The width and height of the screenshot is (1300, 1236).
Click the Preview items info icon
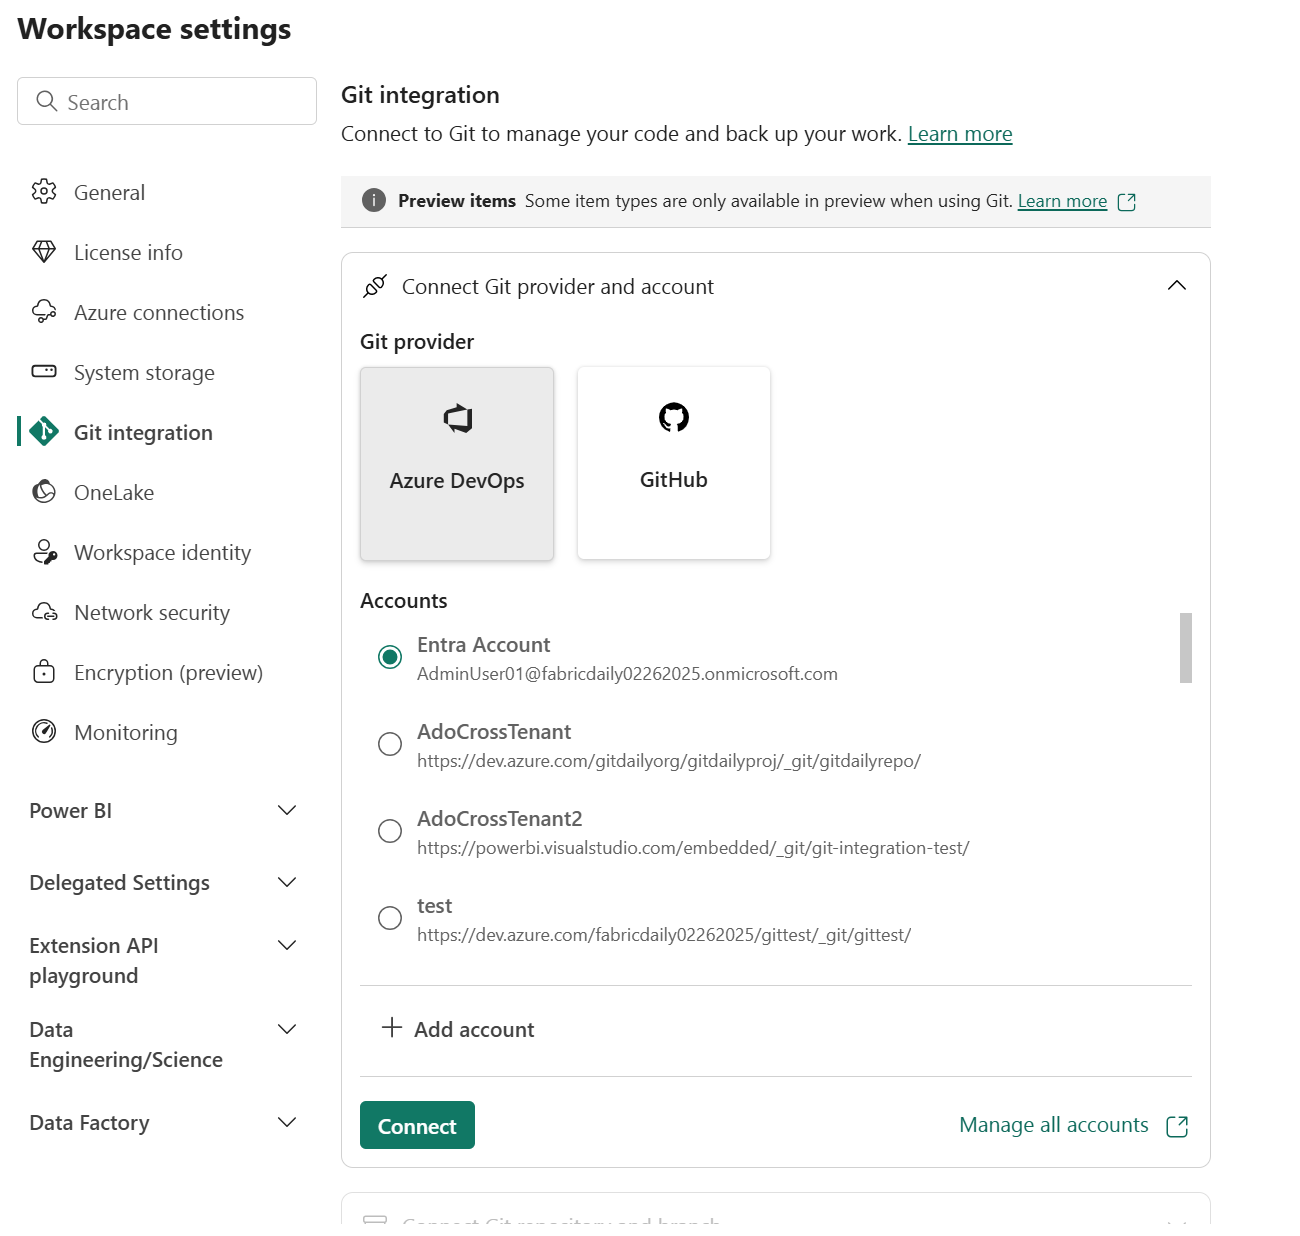pos(373,200)
